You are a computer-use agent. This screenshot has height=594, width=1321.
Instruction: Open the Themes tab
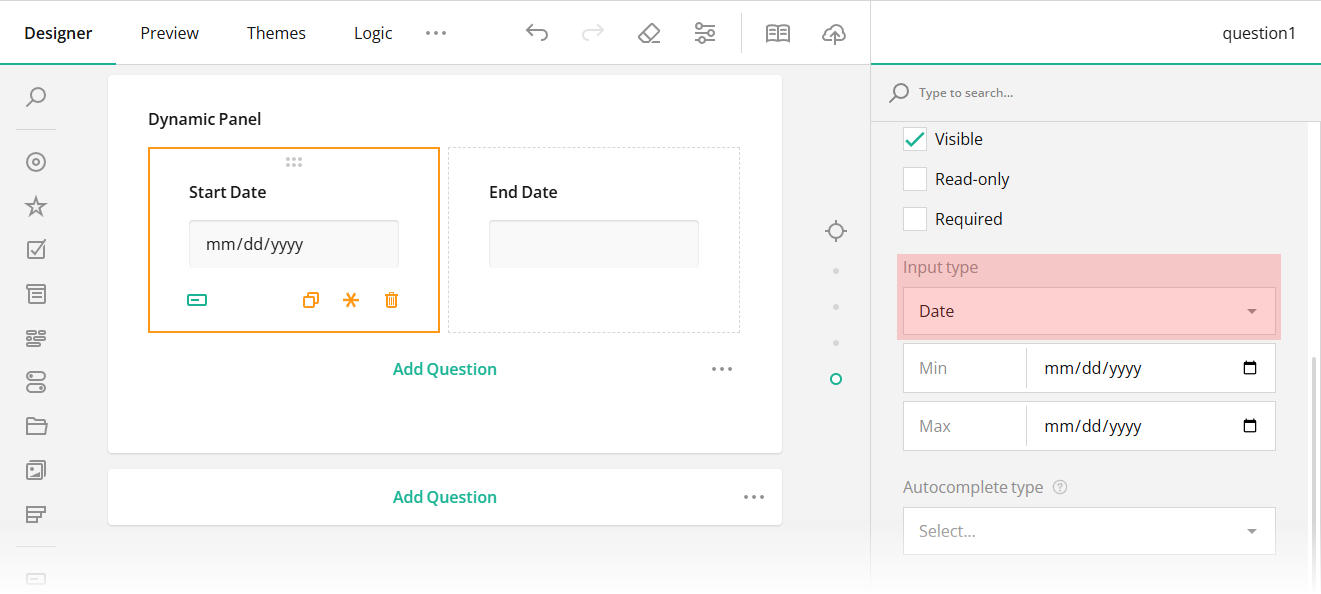pyautogui.click(x=276, y=33)
